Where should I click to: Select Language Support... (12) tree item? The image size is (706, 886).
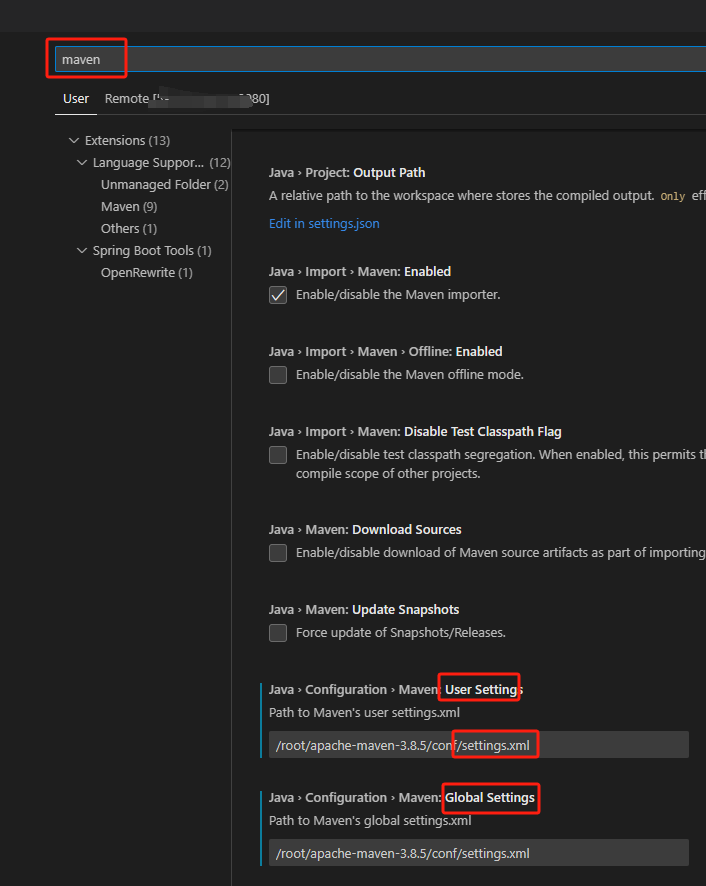(x=150, y=162)
